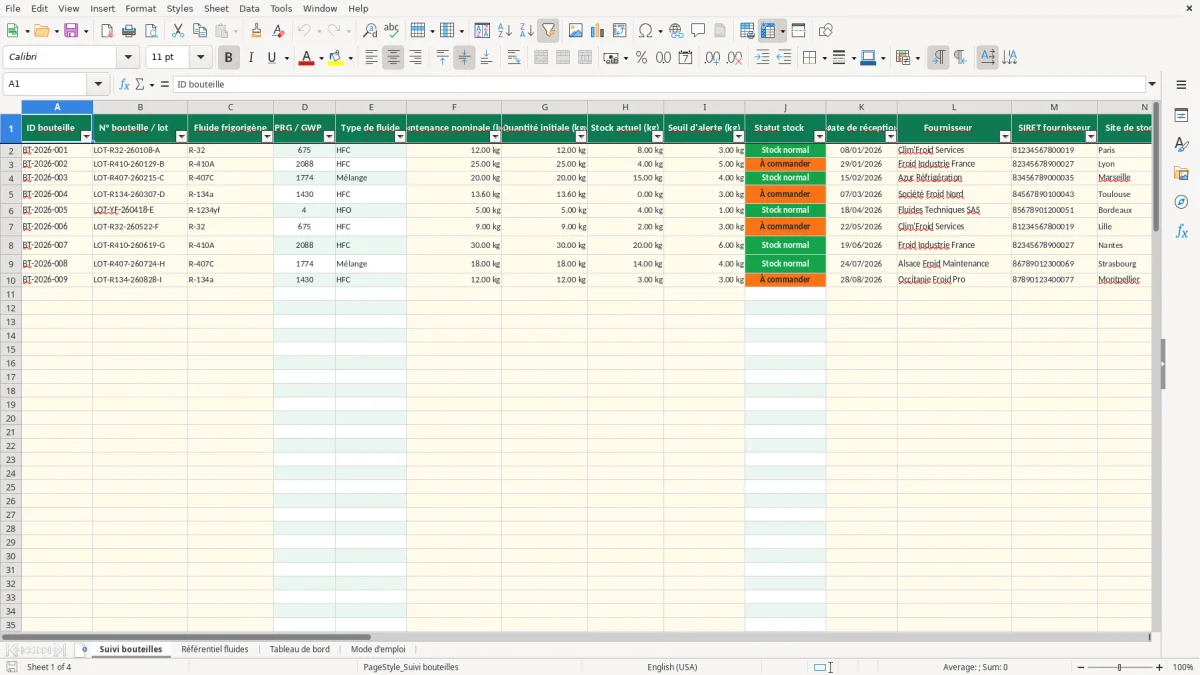Click the Save document icon
The height and width of the screenshot is (675, 1200).
(x=71, y=31)
